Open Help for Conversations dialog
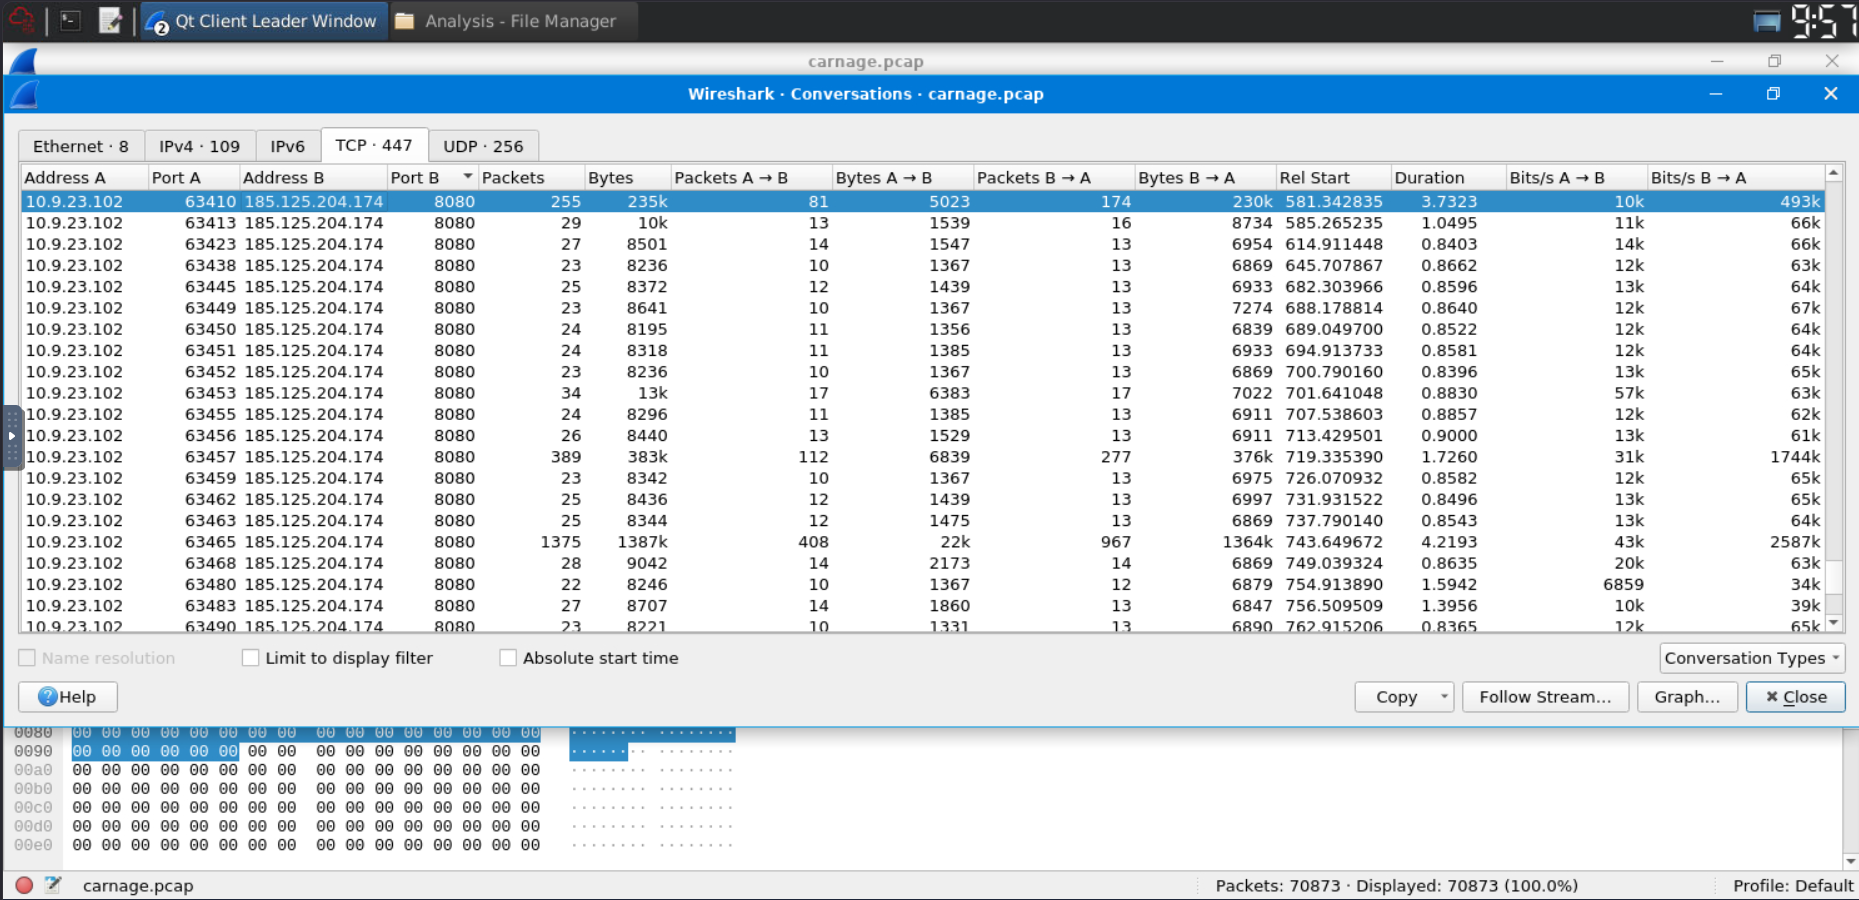This screenshot has width=1859, height=900. click(68, 697)
